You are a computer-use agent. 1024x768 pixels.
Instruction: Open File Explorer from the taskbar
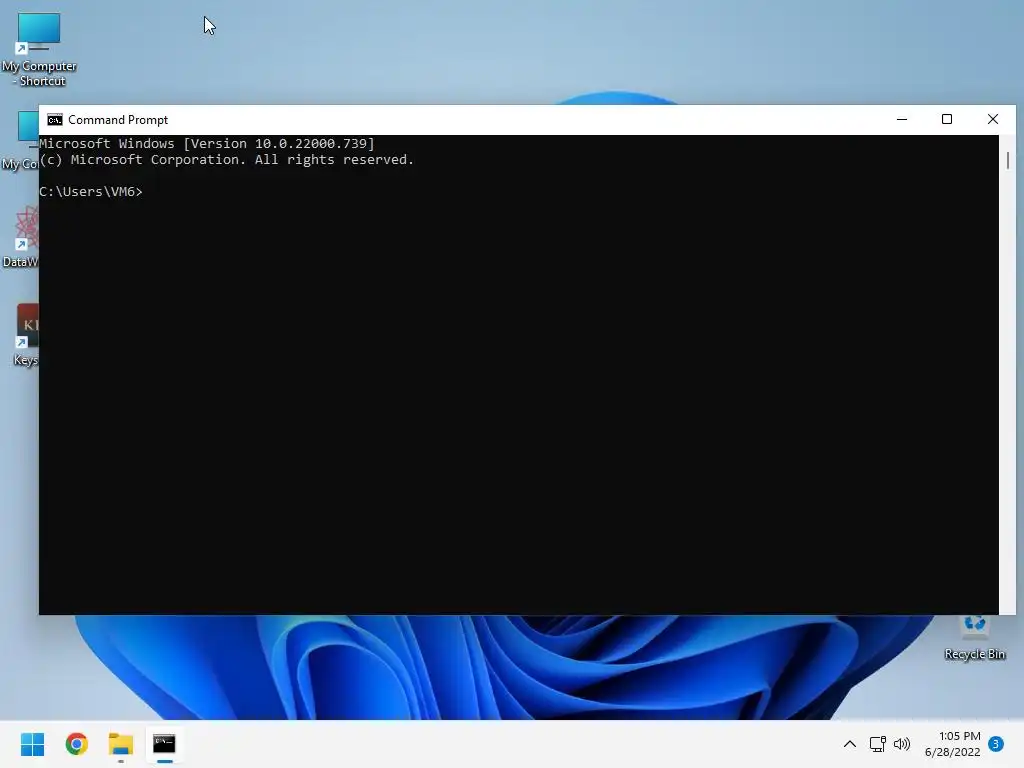tap(121, 744)
